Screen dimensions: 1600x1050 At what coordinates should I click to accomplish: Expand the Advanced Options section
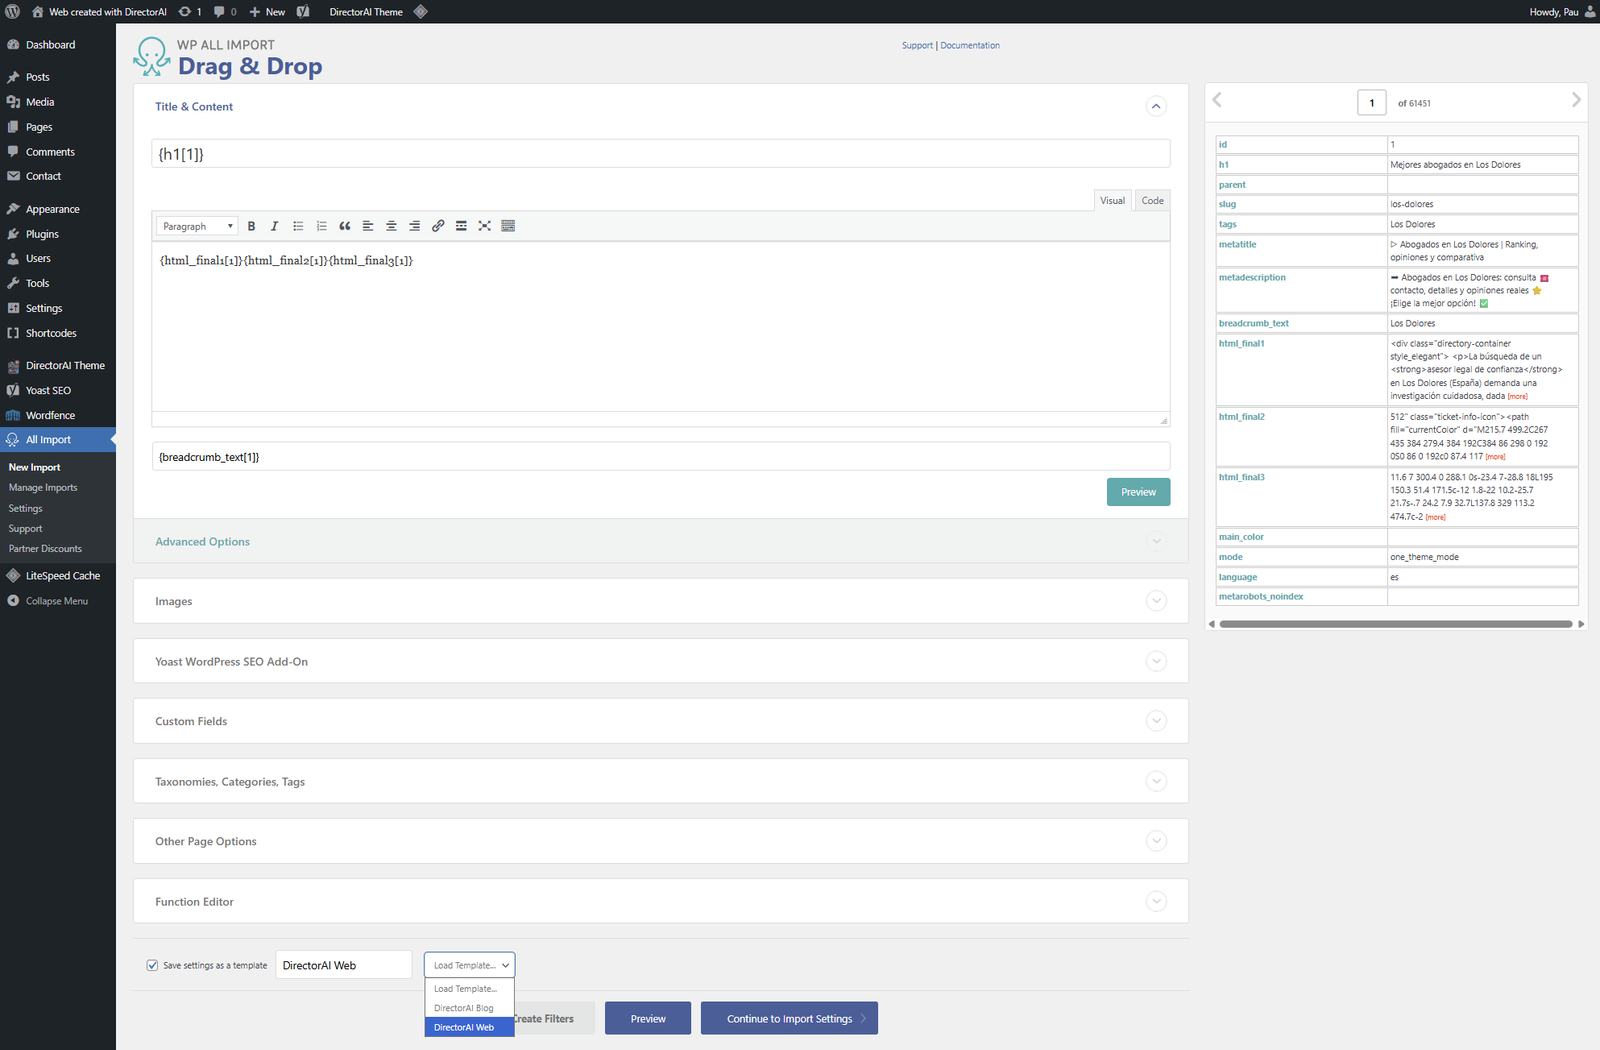pyautogui.click(x=1156, y=541)
